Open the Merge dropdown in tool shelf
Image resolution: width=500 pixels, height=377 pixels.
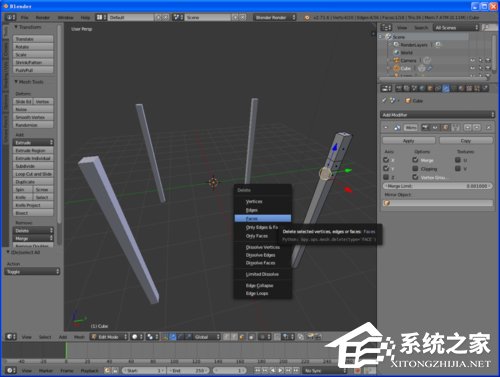click(x=33, y=238)
